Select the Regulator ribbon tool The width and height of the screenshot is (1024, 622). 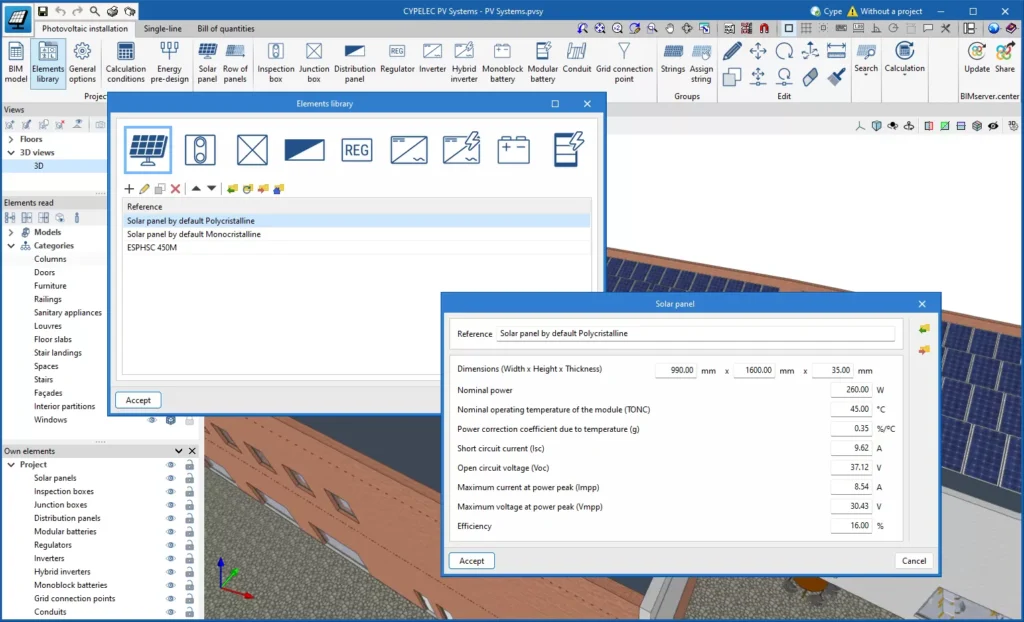pyautogui.click(x=397, y=57)
